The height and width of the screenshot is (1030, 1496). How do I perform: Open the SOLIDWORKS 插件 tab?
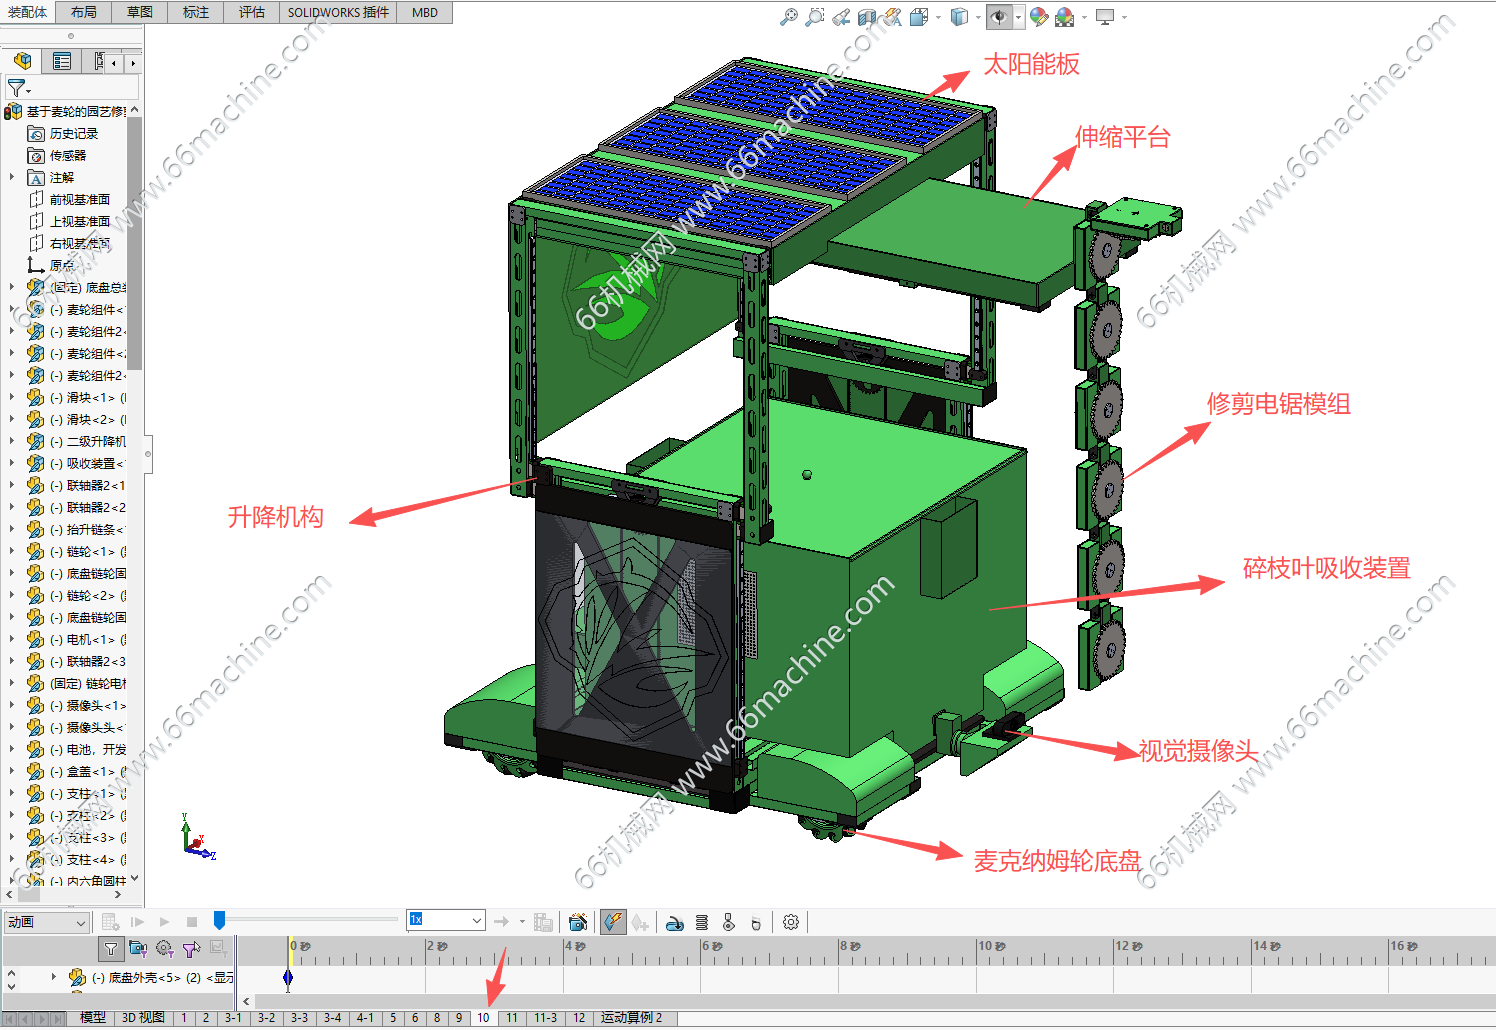coord(338,12)
